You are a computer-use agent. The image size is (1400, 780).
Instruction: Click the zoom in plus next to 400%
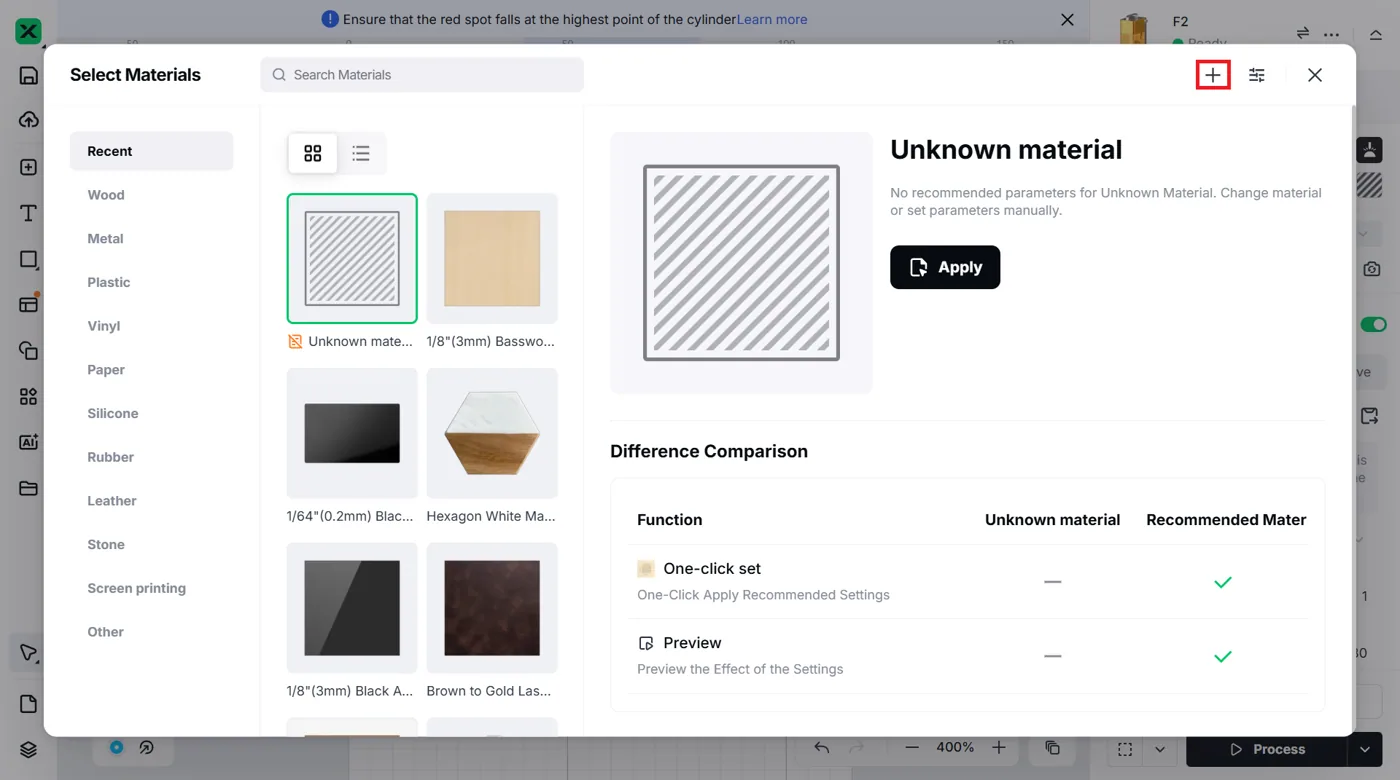[x=999, y=748]
